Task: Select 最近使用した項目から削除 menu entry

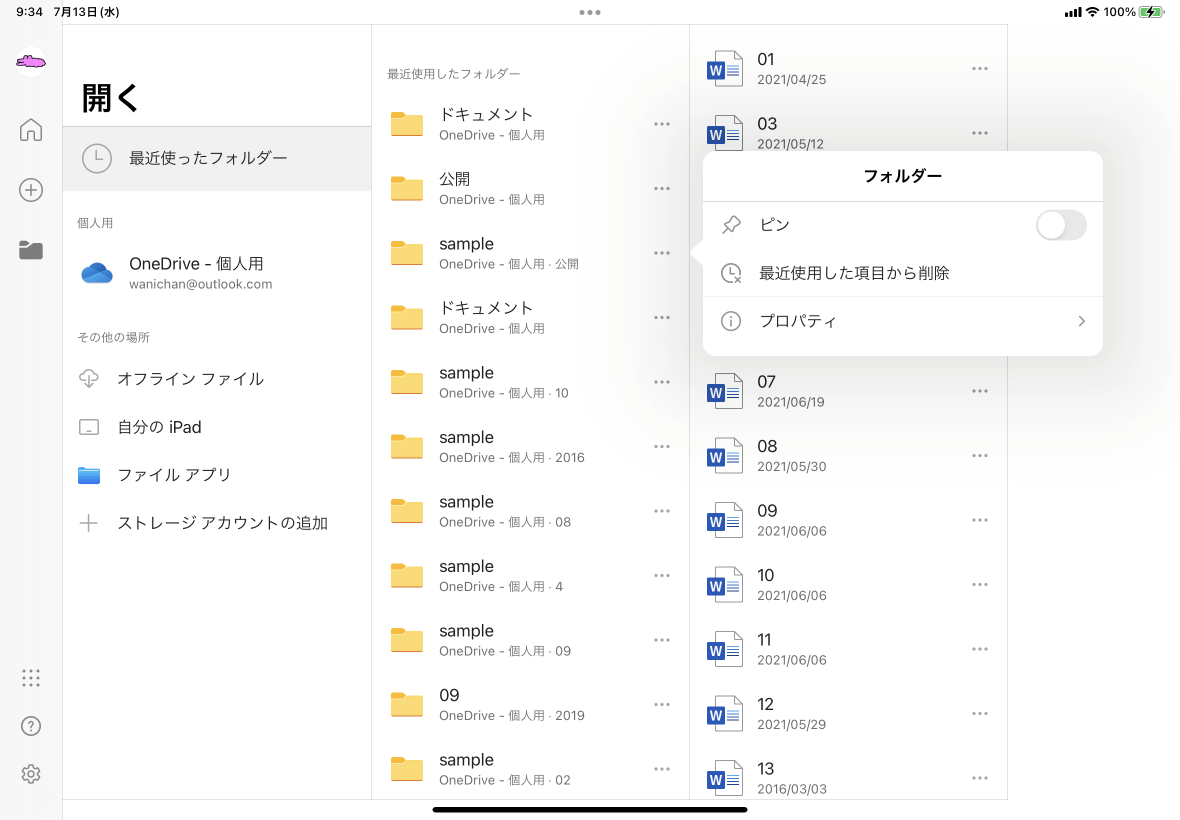Action: pos(854,273)
